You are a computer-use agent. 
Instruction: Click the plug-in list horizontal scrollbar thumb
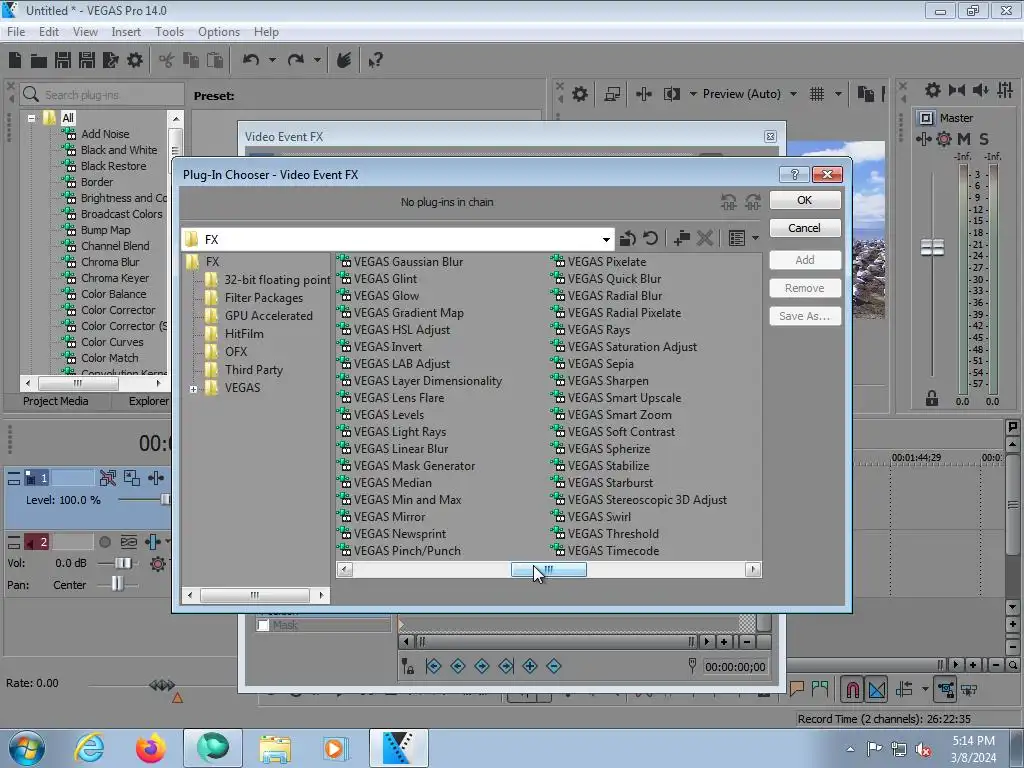click(x=549, y=569)
